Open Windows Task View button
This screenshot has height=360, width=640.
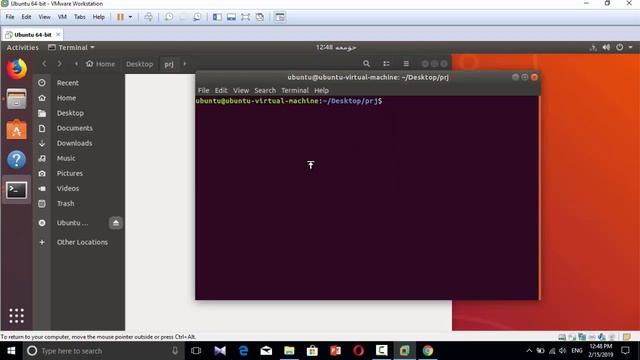pyautogui.click(x=196, y=351)
